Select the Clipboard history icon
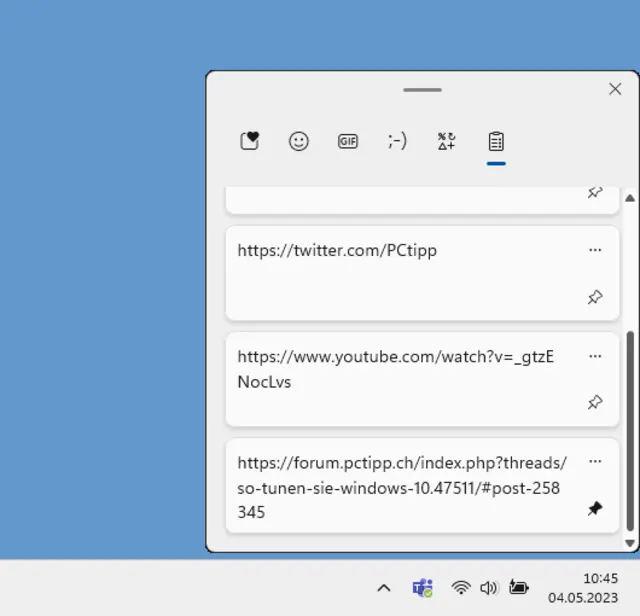This screenshot has height=616, width=640. pos(496,141)
